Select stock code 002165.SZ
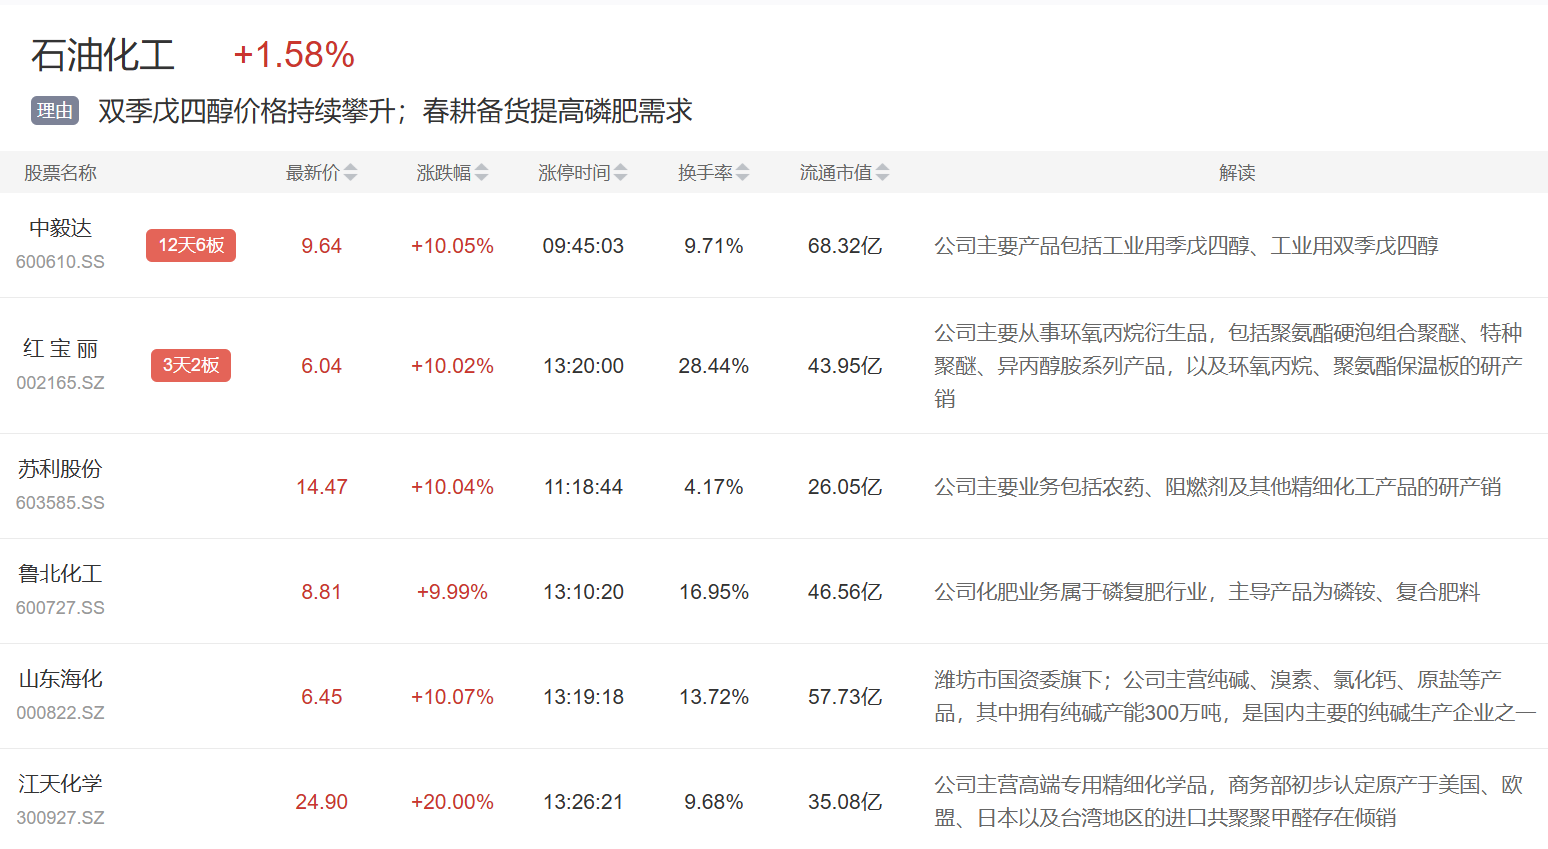Screen dimensions: 1548x849 (60, 383)
